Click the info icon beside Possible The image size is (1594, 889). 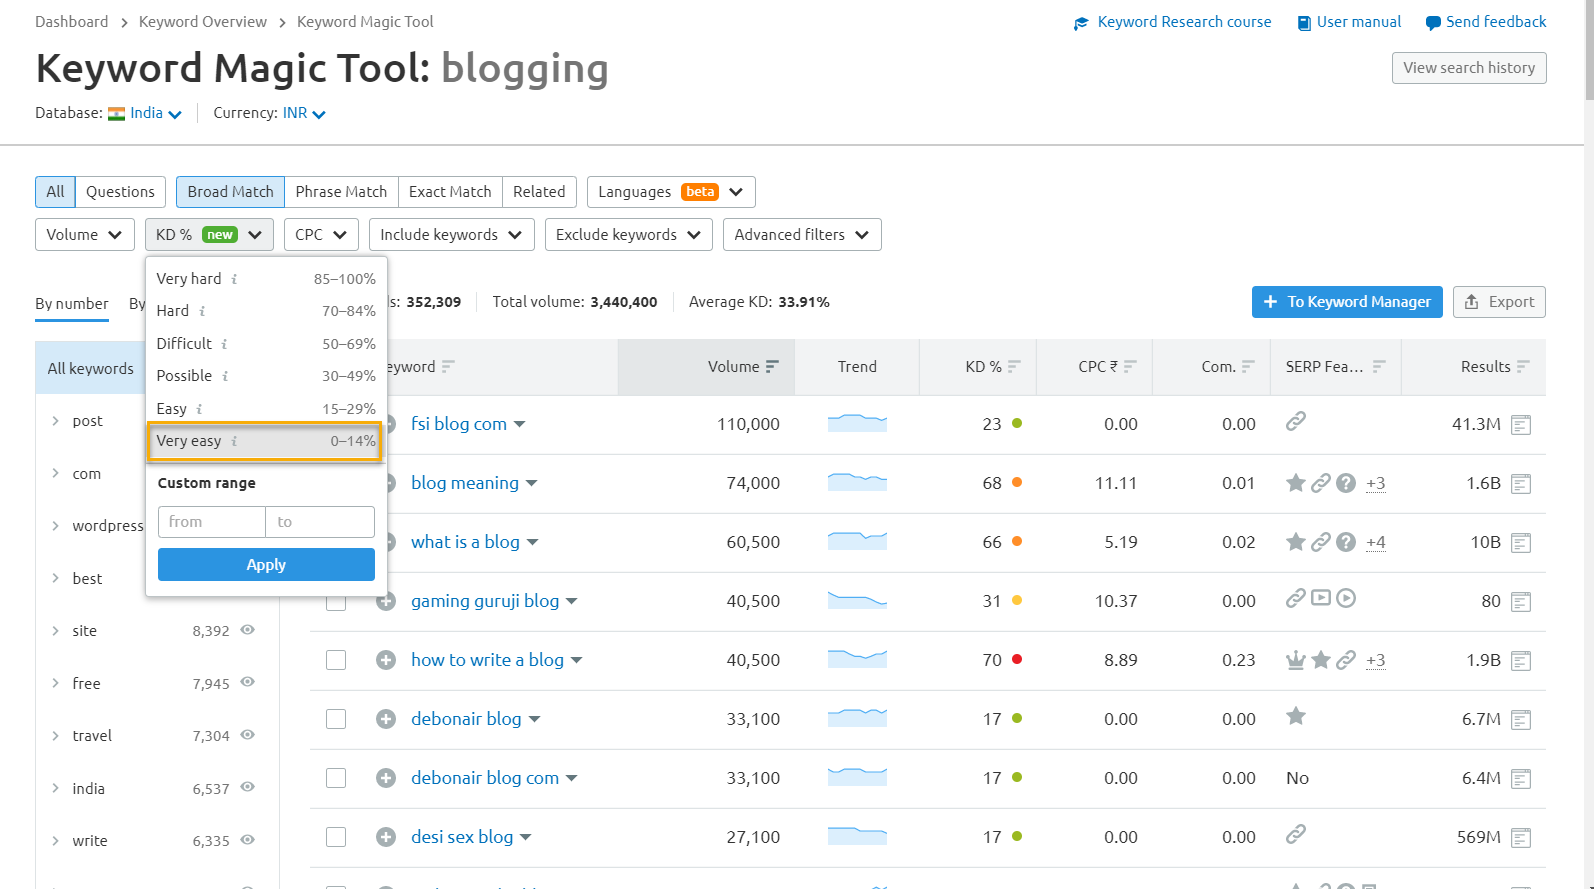225,376
